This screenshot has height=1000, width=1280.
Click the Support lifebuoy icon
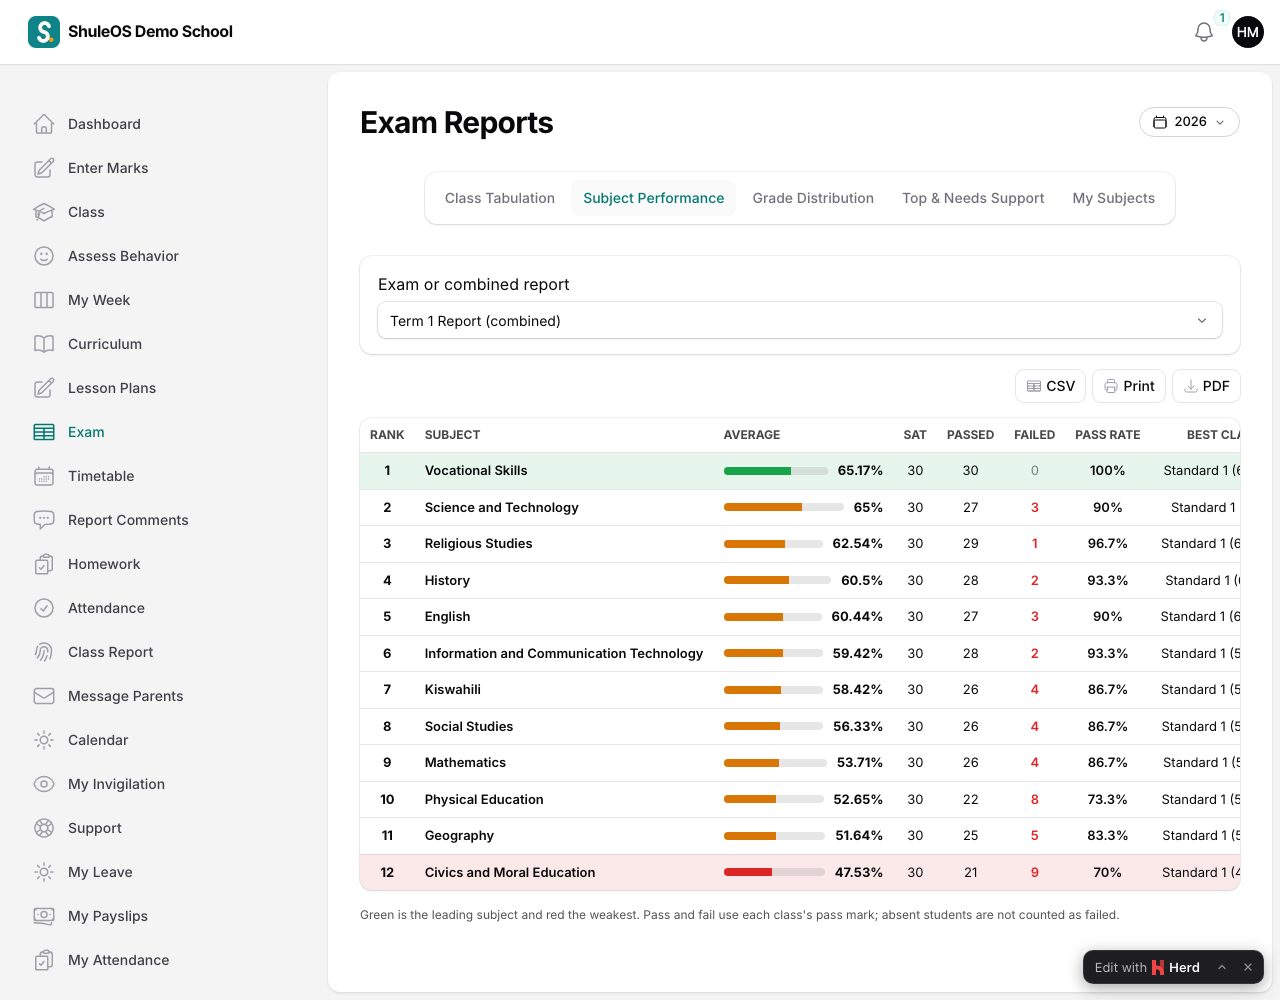point(44,828)
